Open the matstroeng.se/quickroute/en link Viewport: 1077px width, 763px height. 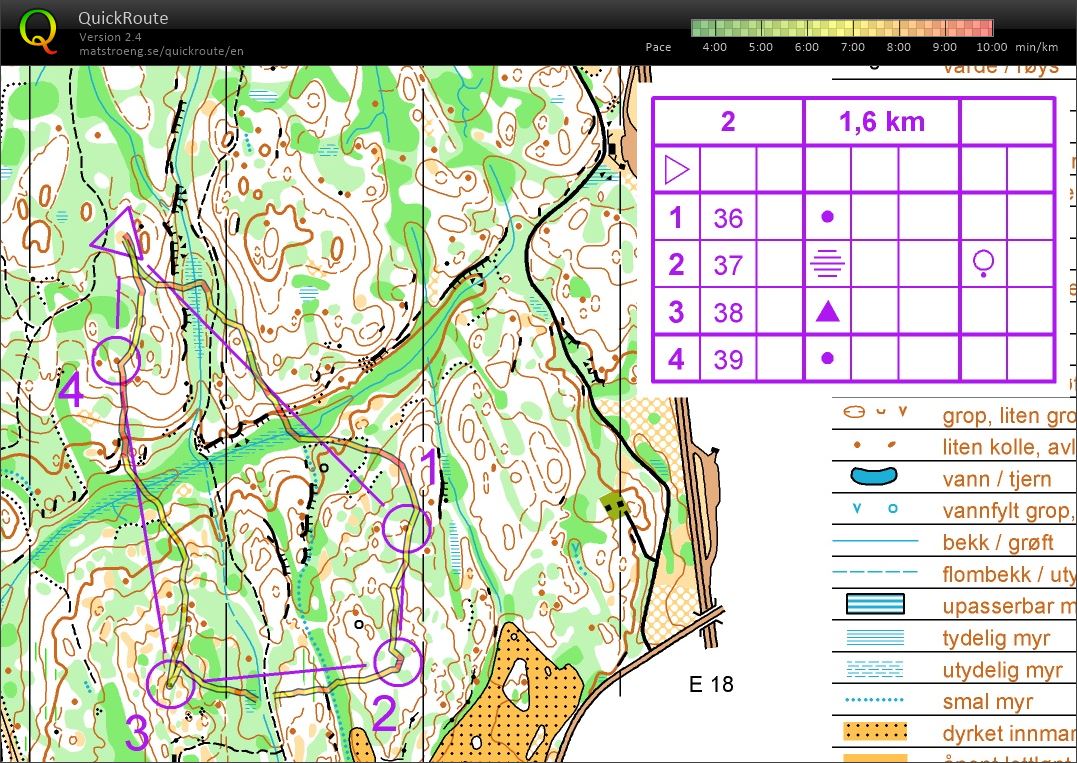[x=161, y=51]
